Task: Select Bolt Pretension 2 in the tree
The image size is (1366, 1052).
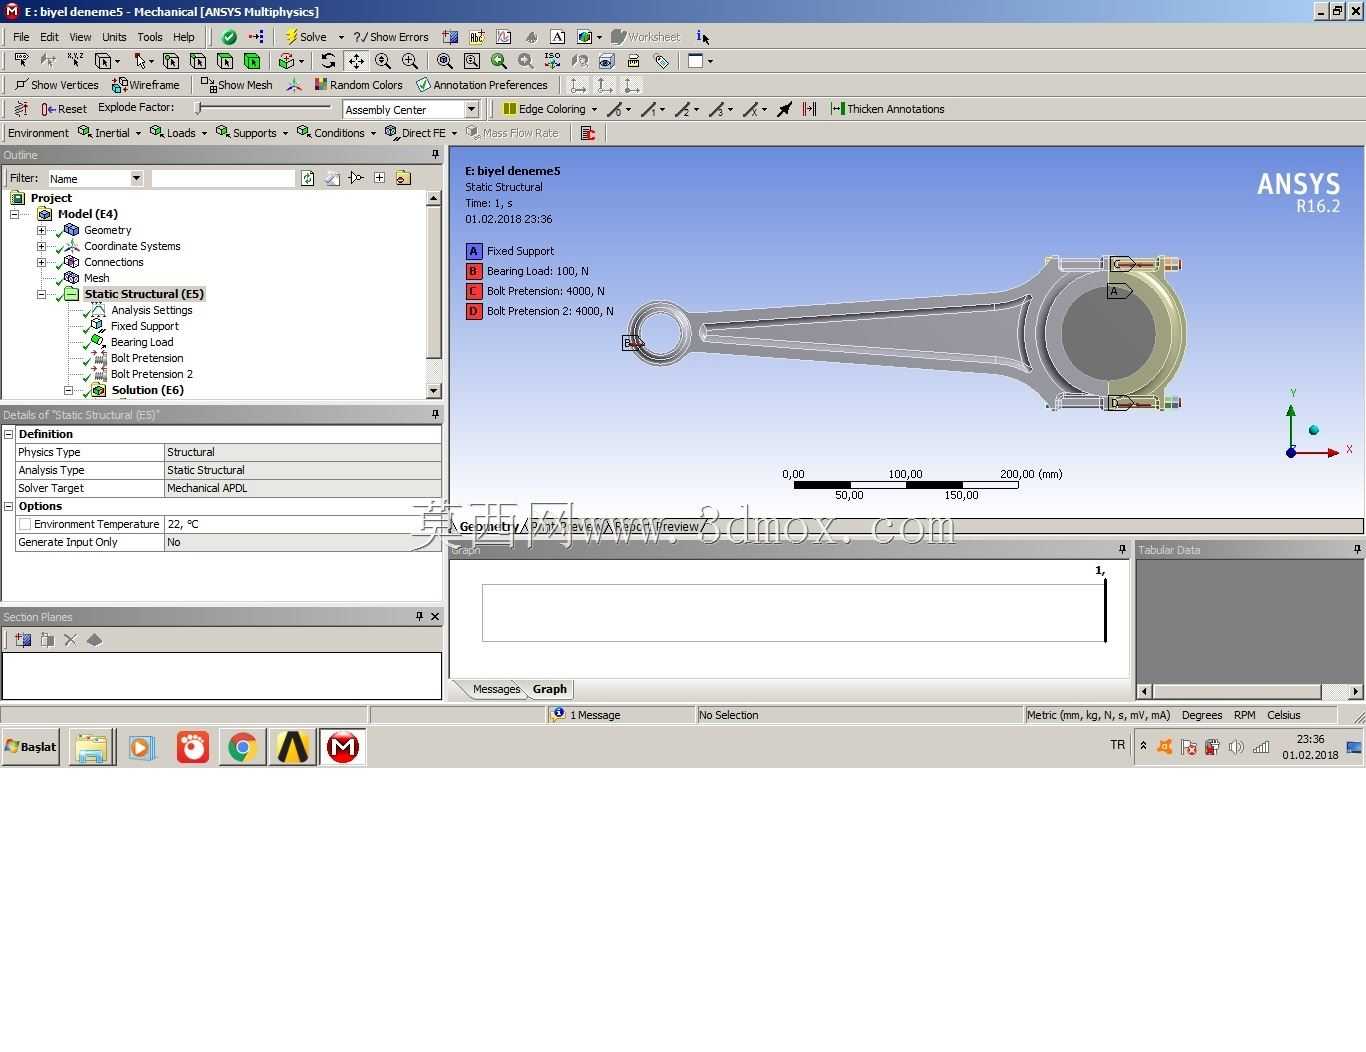Action: point(152,374)
